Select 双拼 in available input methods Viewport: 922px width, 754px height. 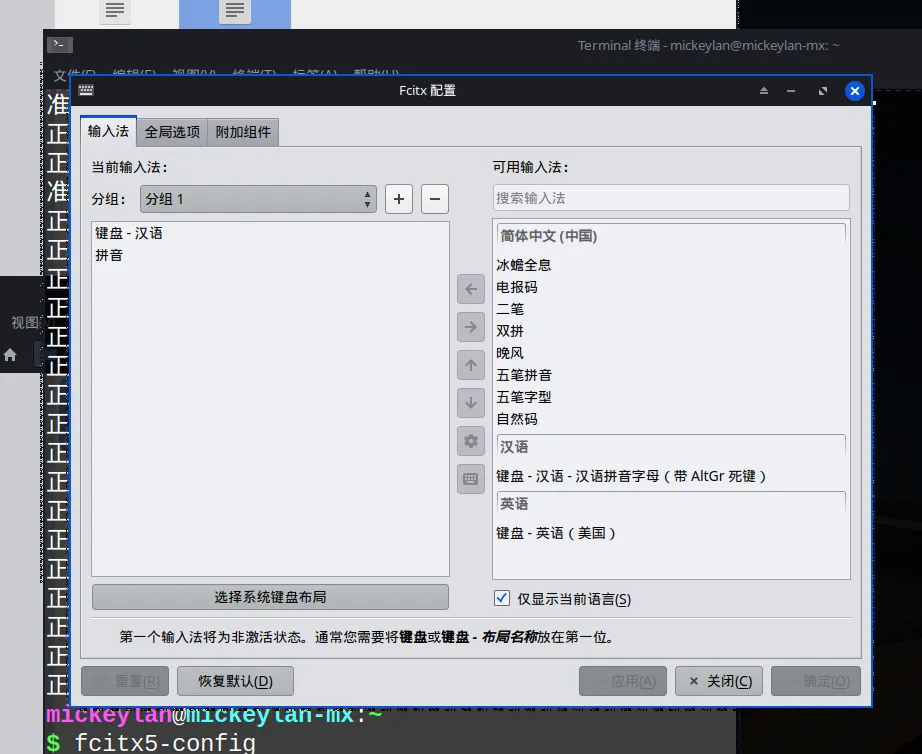[671, 331]
